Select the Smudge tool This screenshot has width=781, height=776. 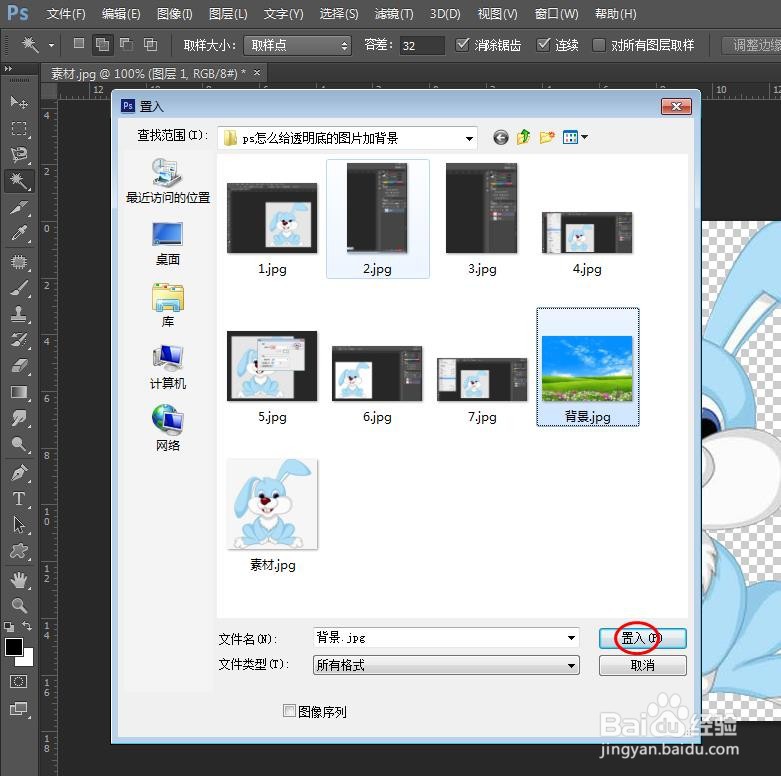(x=19, y=418)
